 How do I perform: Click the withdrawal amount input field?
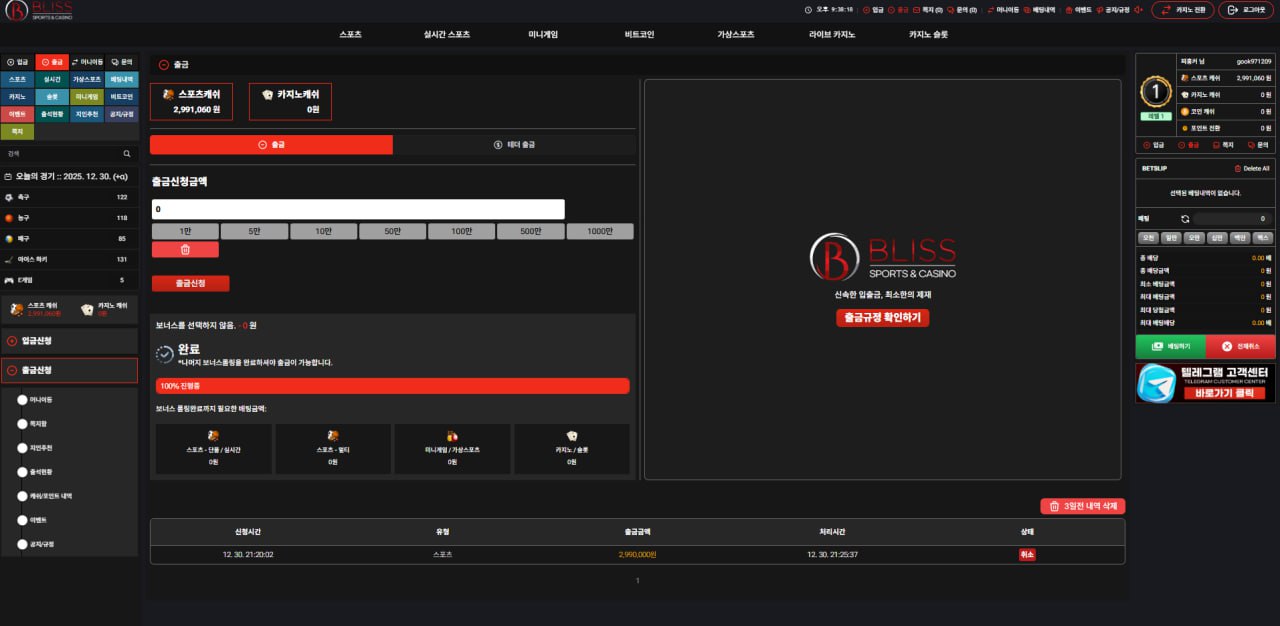358,210
